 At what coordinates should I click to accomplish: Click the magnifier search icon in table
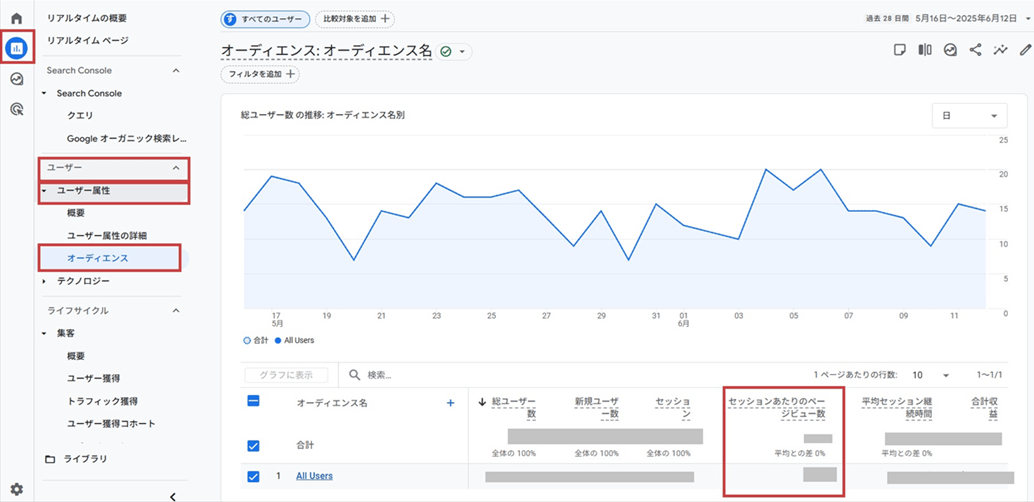pos(355,375)
